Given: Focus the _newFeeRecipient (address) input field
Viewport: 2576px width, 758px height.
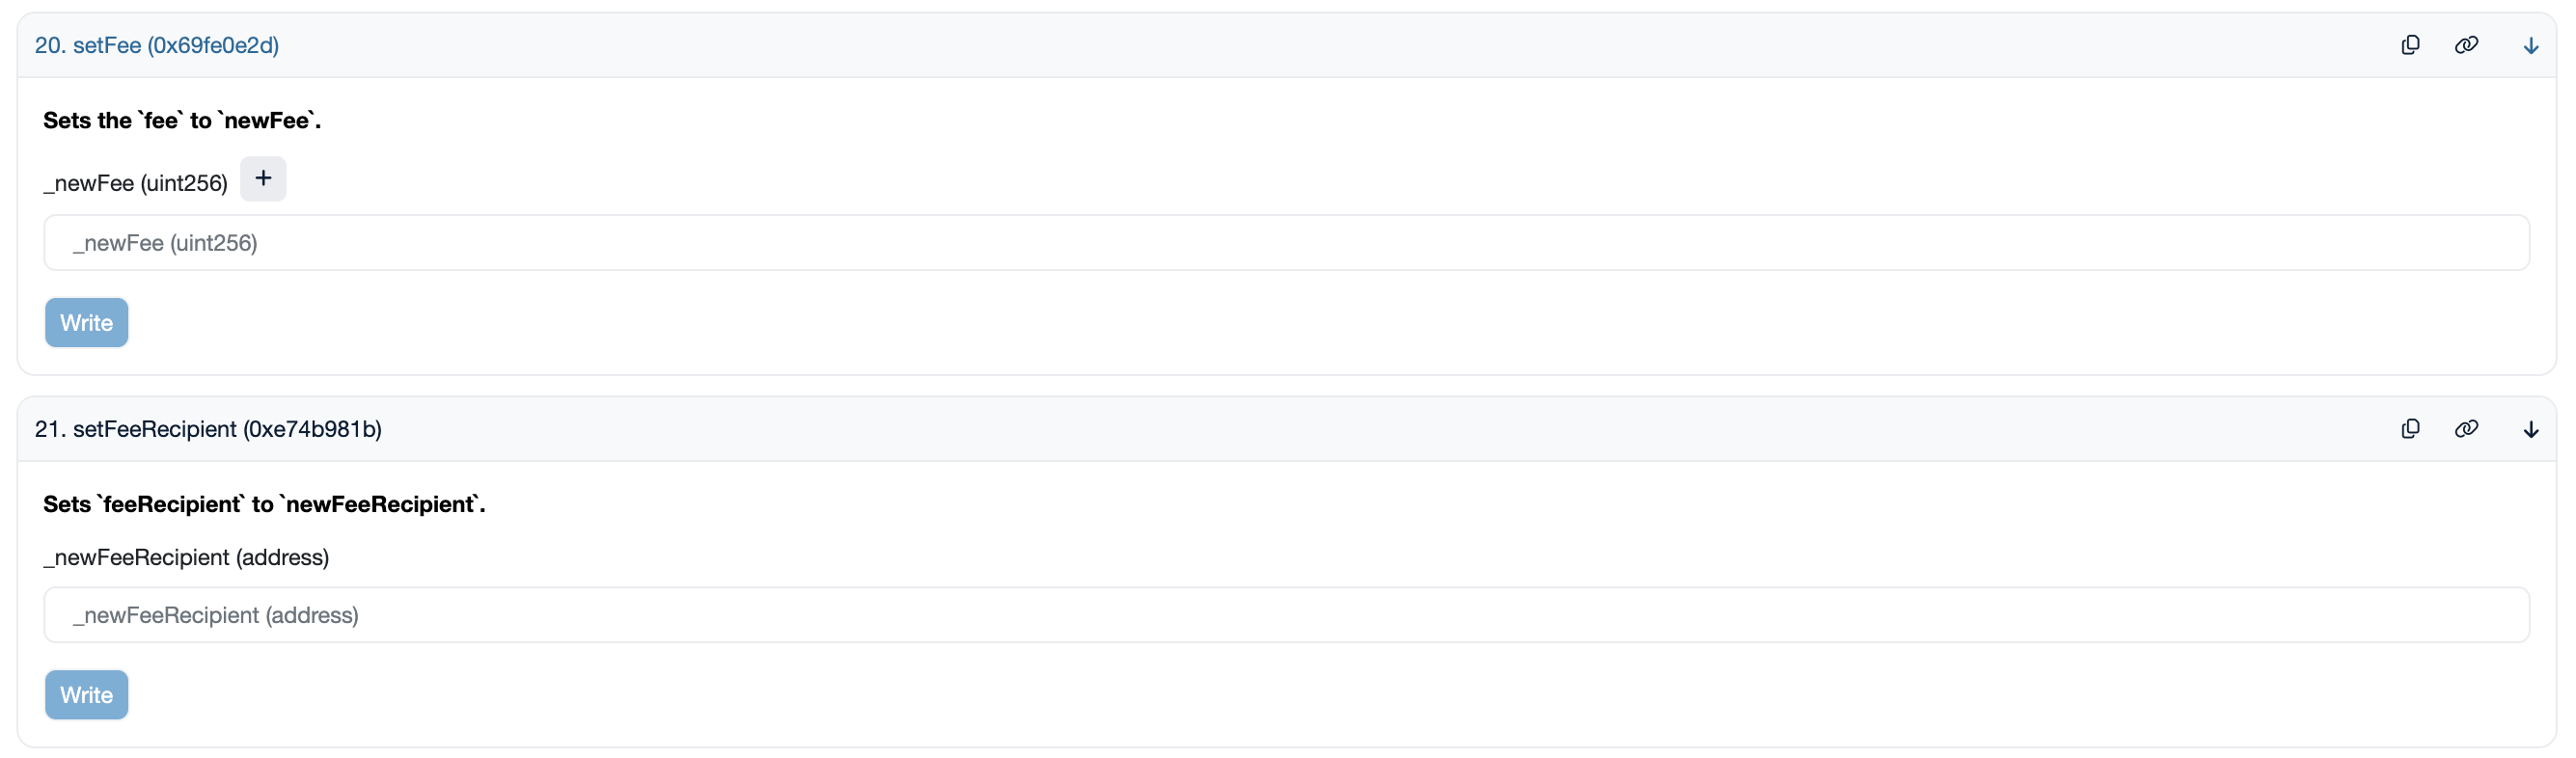Looking at the screenshot, I should (x=1286, y=615).
